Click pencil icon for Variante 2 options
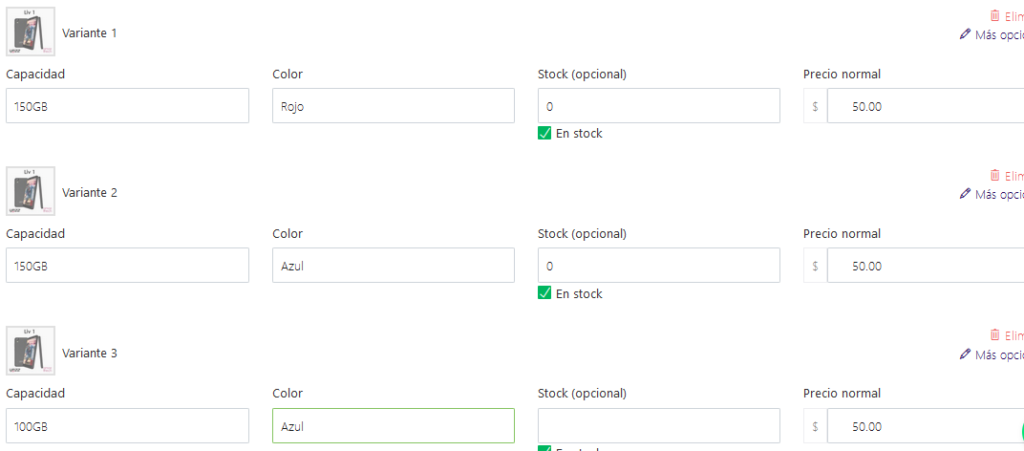1024x451 pixels. tap(965, 194)
